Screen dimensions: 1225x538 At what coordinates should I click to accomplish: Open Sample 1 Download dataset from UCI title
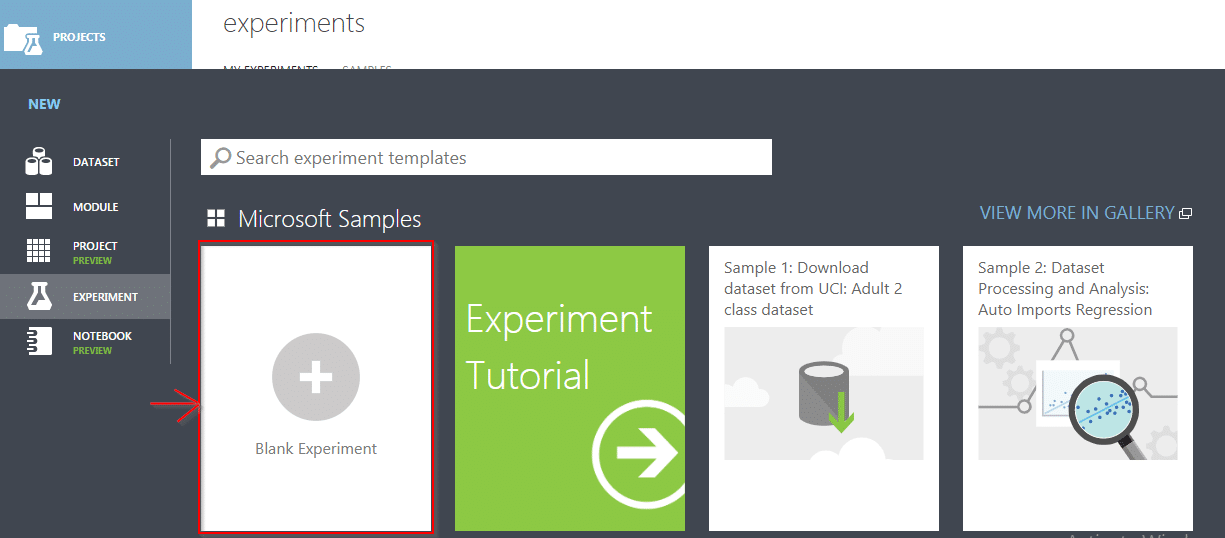(x=813, y=289)
